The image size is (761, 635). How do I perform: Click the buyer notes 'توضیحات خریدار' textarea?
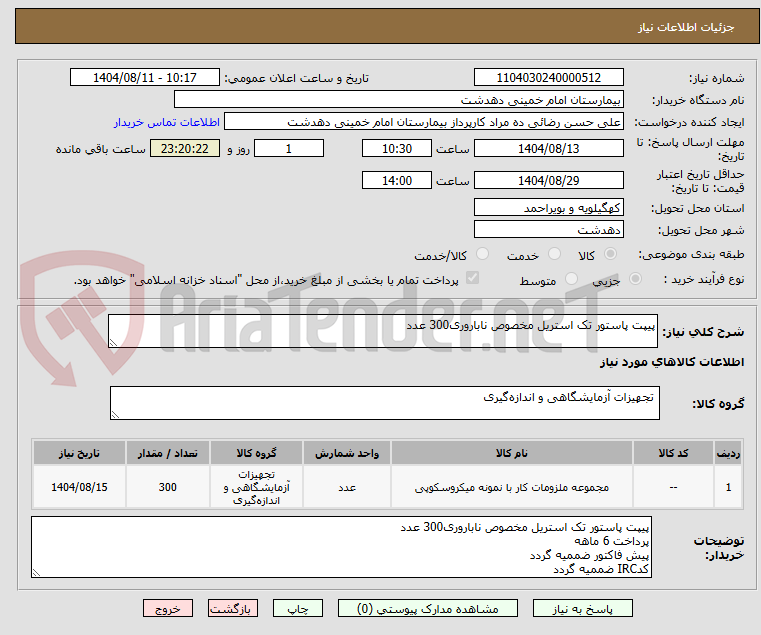point(341,547)
